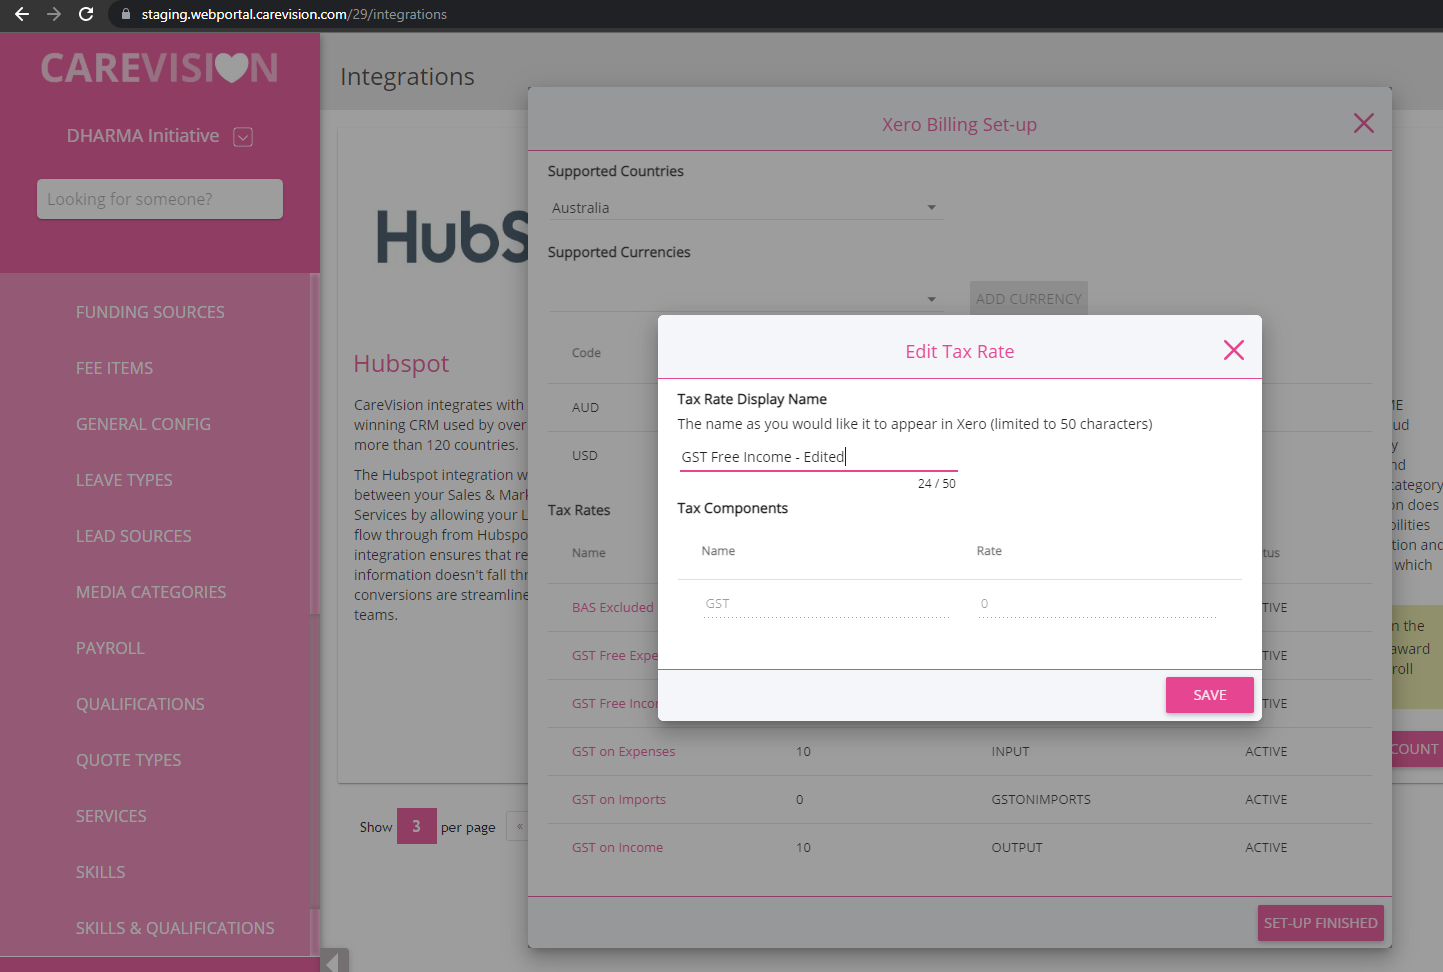Click the SET-UP FINISHED button
The width and height of the screenshot is (1443, 972).
(x=1320, y=923)
